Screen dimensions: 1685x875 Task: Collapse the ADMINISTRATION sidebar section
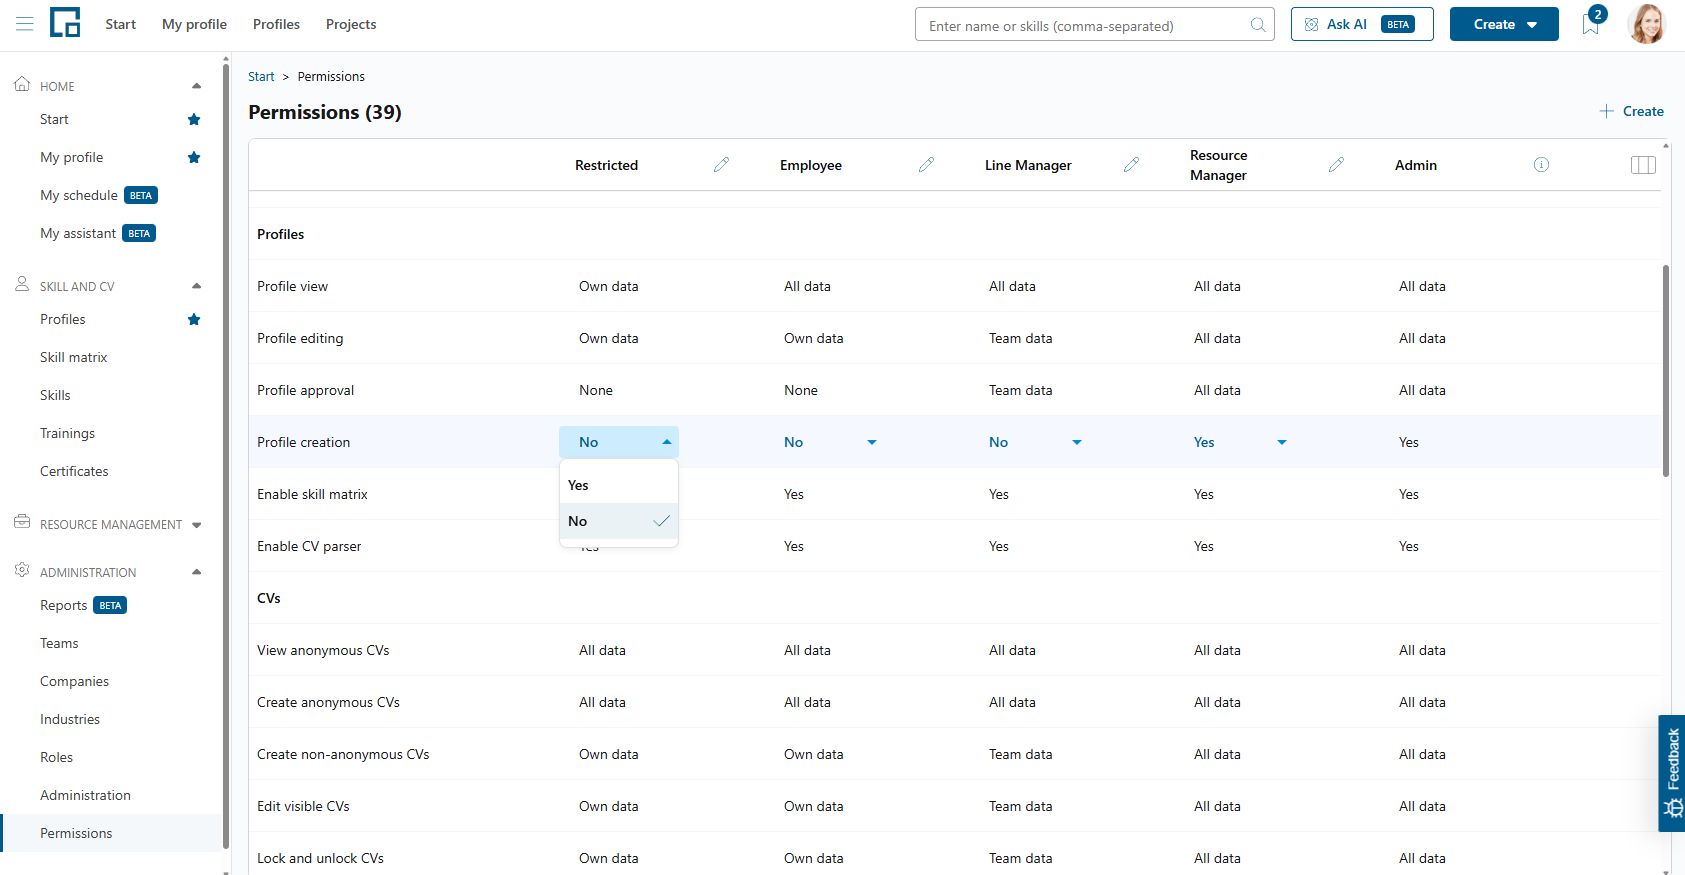196,572
